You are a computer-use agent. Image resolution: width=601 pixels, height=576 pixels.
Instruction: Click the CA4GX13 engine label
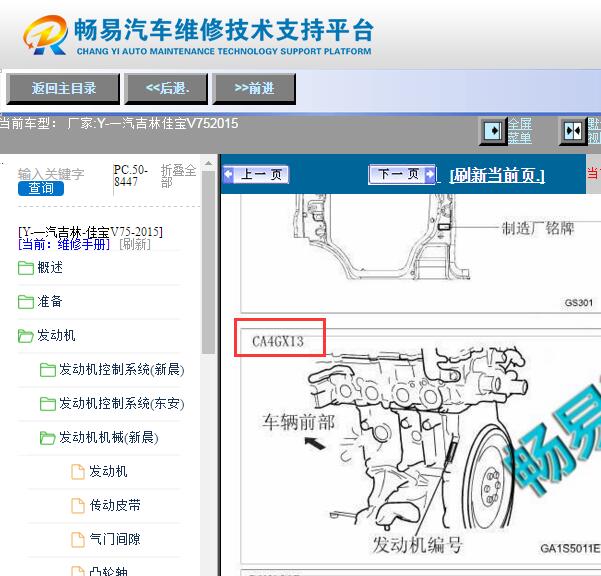click(x=278, y=341)
